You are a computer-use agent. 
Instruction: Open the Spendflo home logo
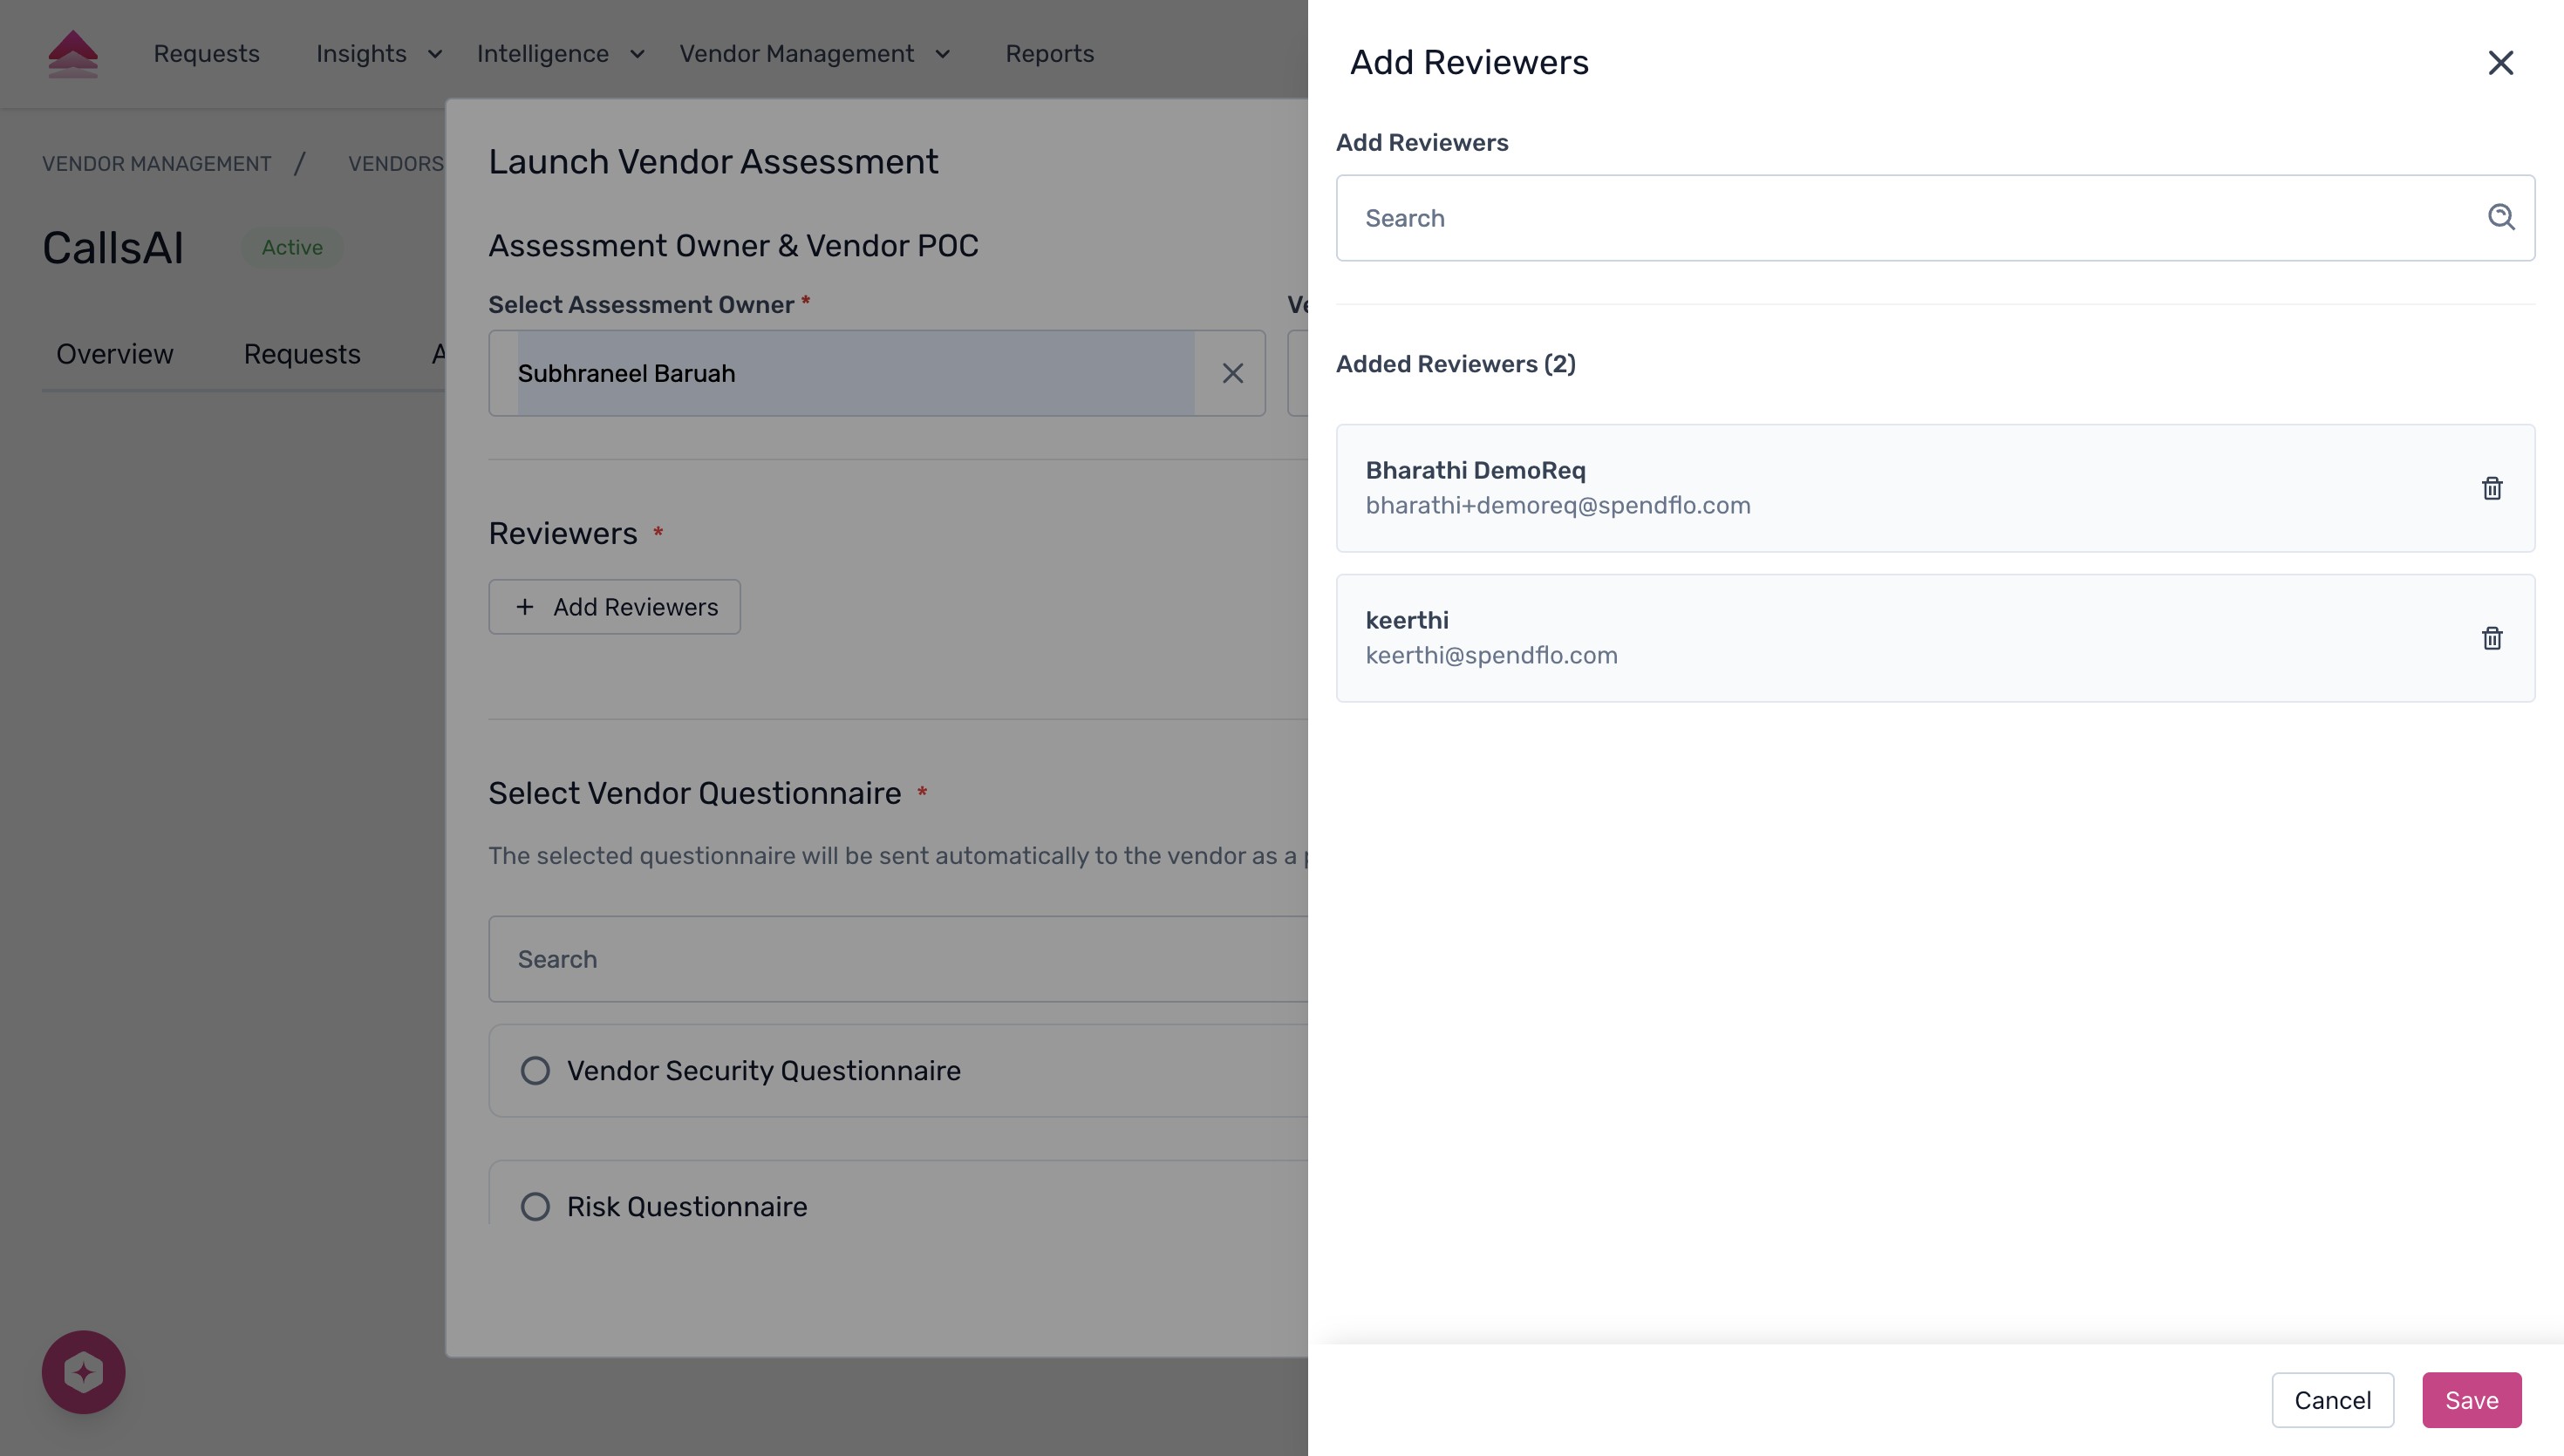tap(74, 53)
